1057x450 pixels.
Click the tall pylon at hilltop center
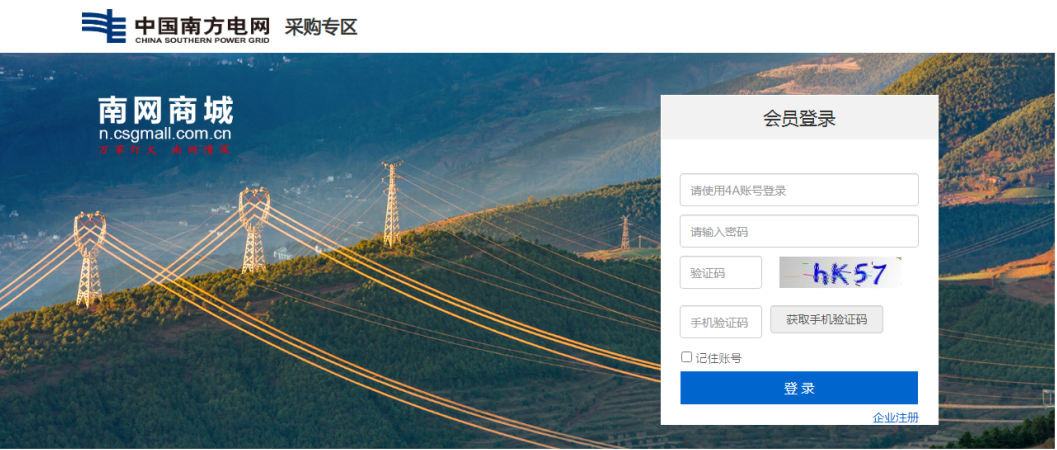tap(392, 204)
